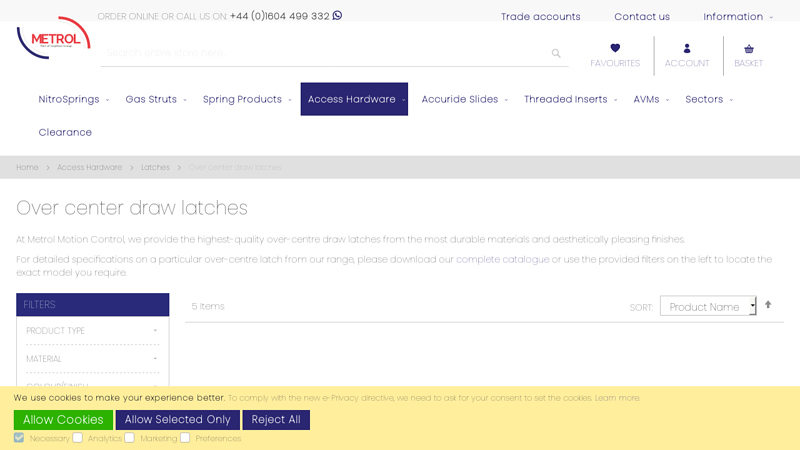The image size is (800, 450).
Task: Open the Gas Struts menu
Action: pos(155,99)
